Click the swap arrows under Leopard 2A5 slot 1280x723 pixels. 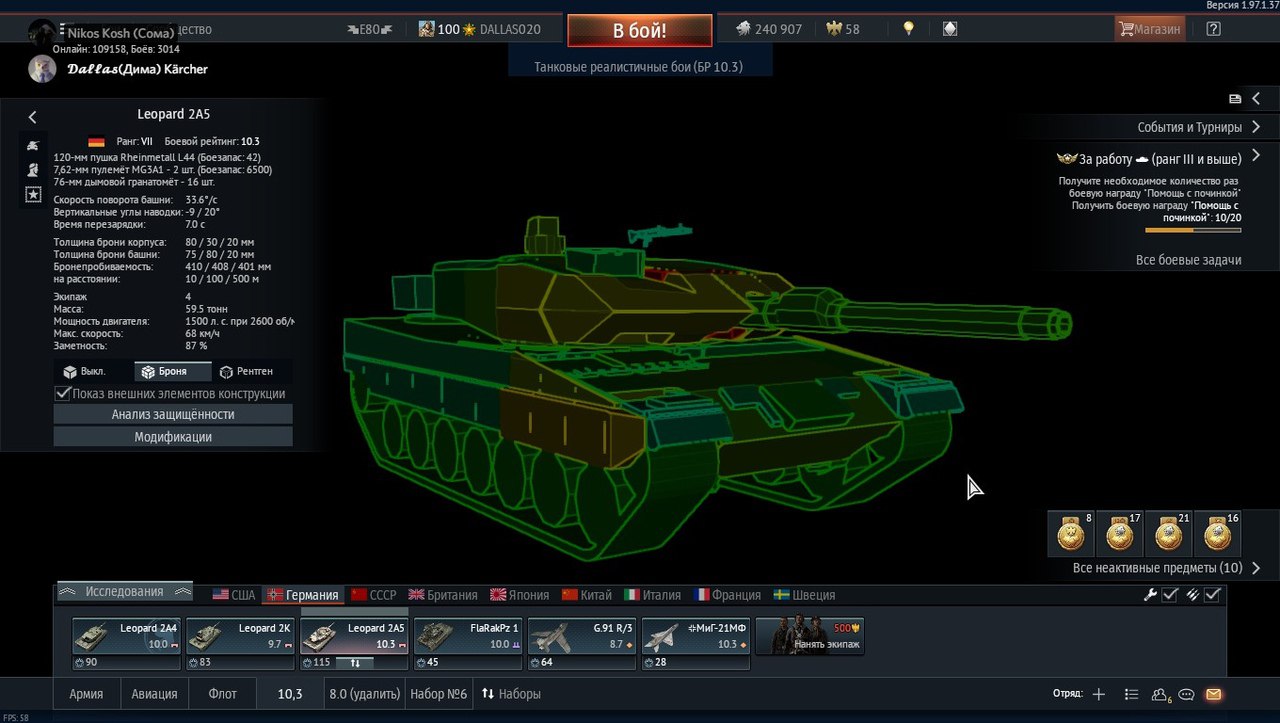(355, 662)
